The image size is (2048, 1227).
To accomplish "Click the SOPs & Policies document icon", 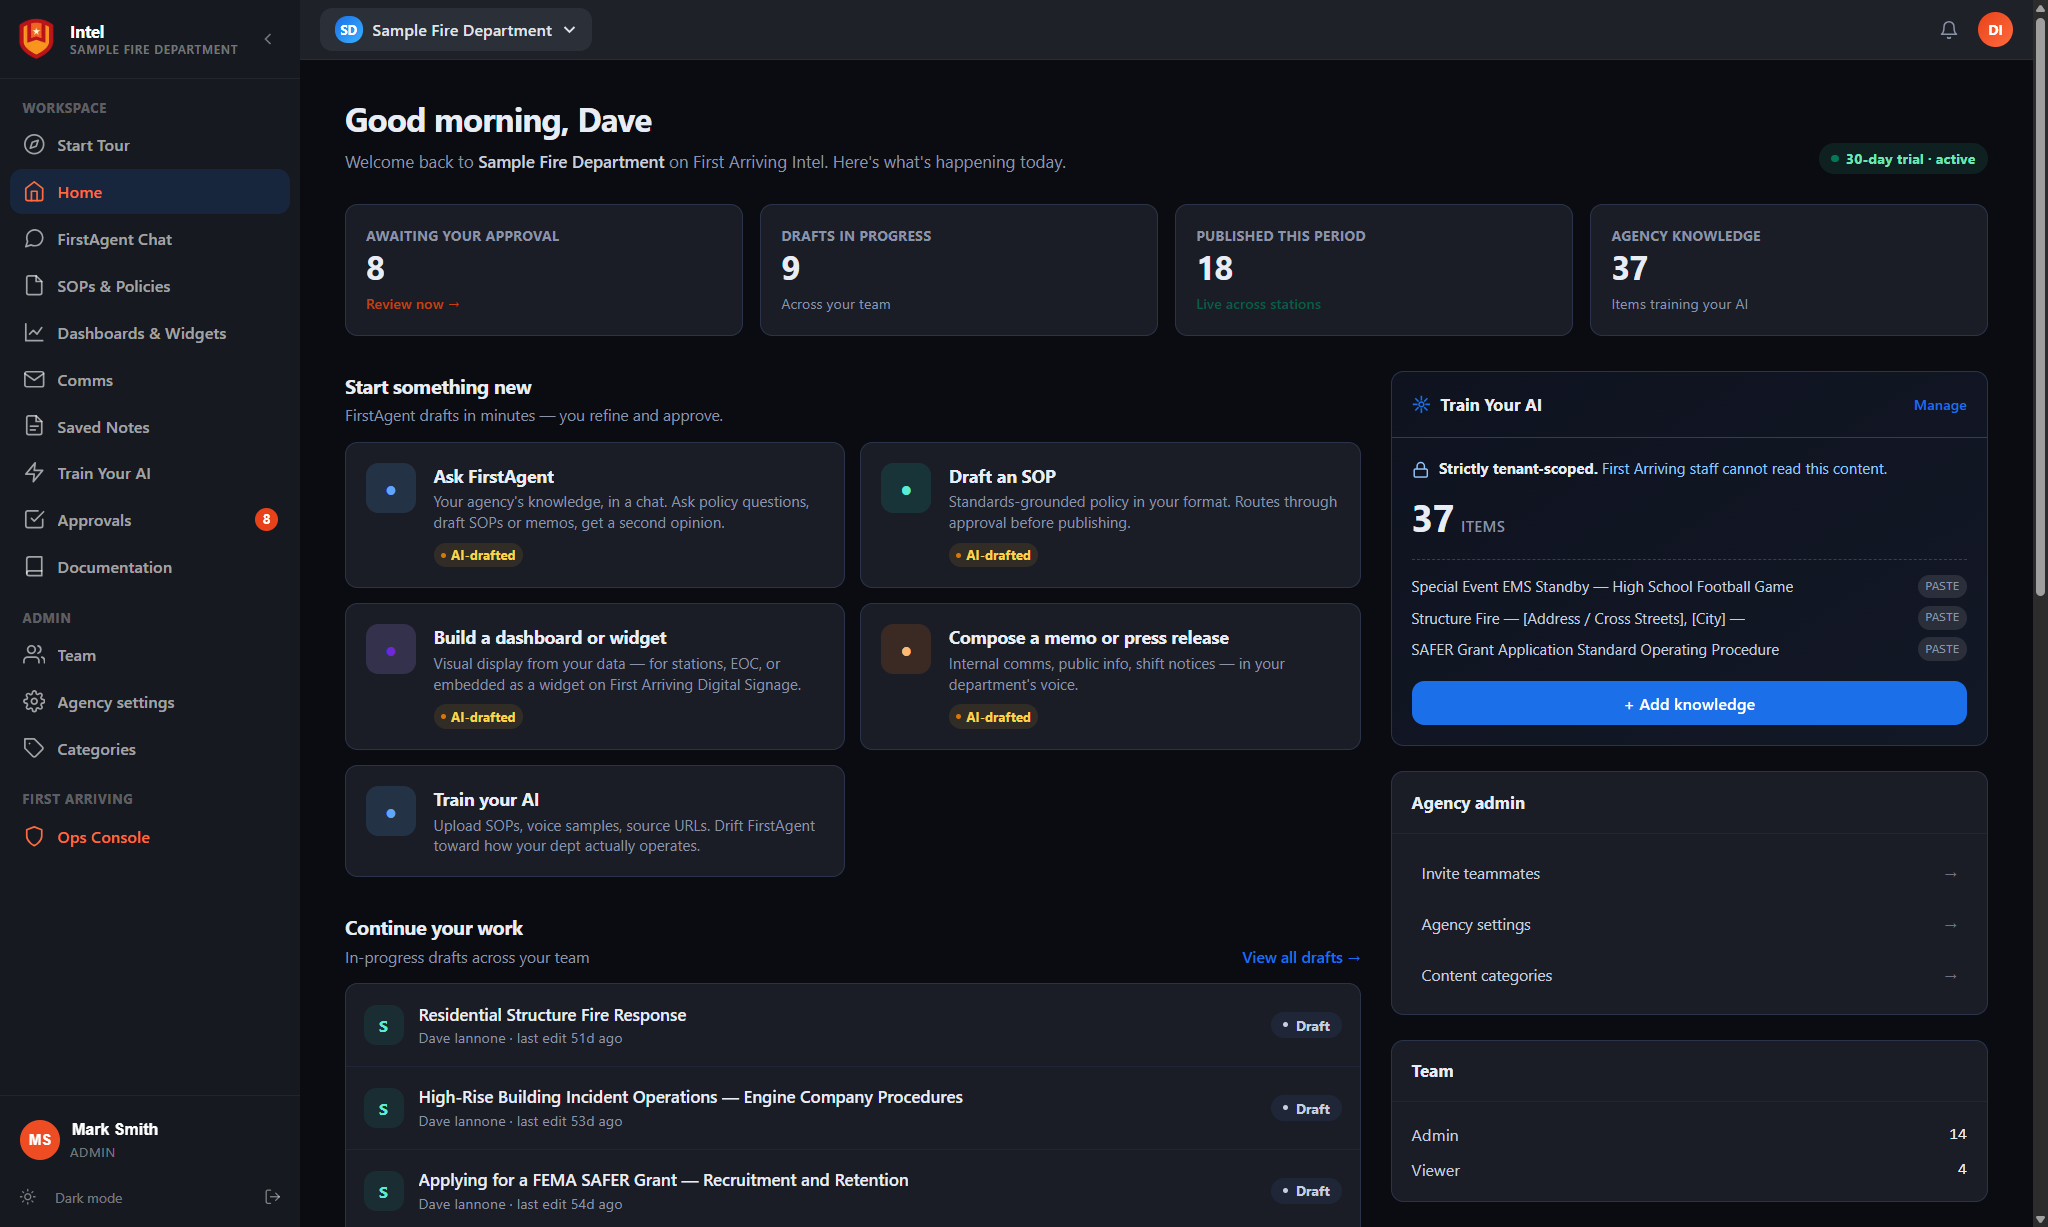I will (34, 286).
